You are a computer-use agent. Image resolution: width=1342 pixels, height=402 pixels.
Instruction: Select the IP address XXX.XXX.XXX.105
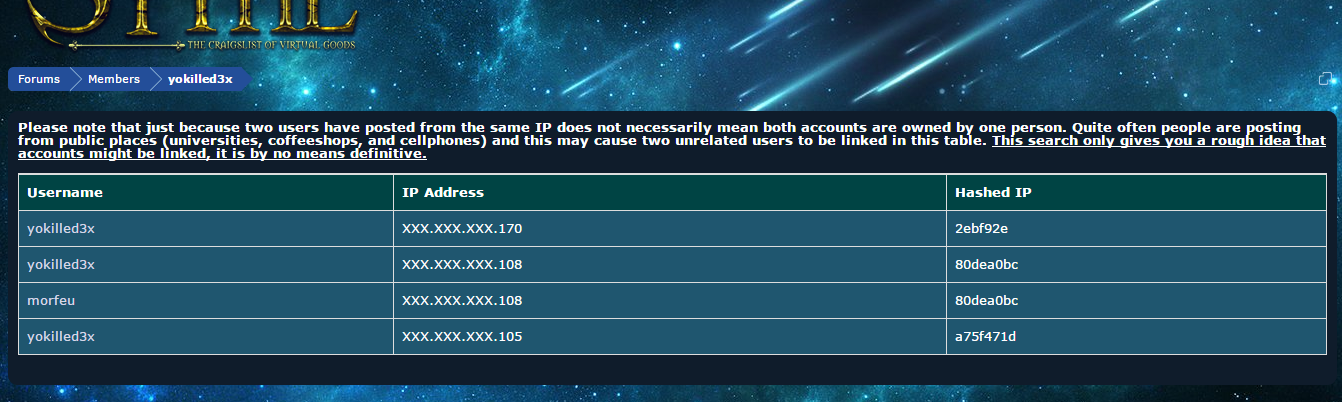coord(462,336)
